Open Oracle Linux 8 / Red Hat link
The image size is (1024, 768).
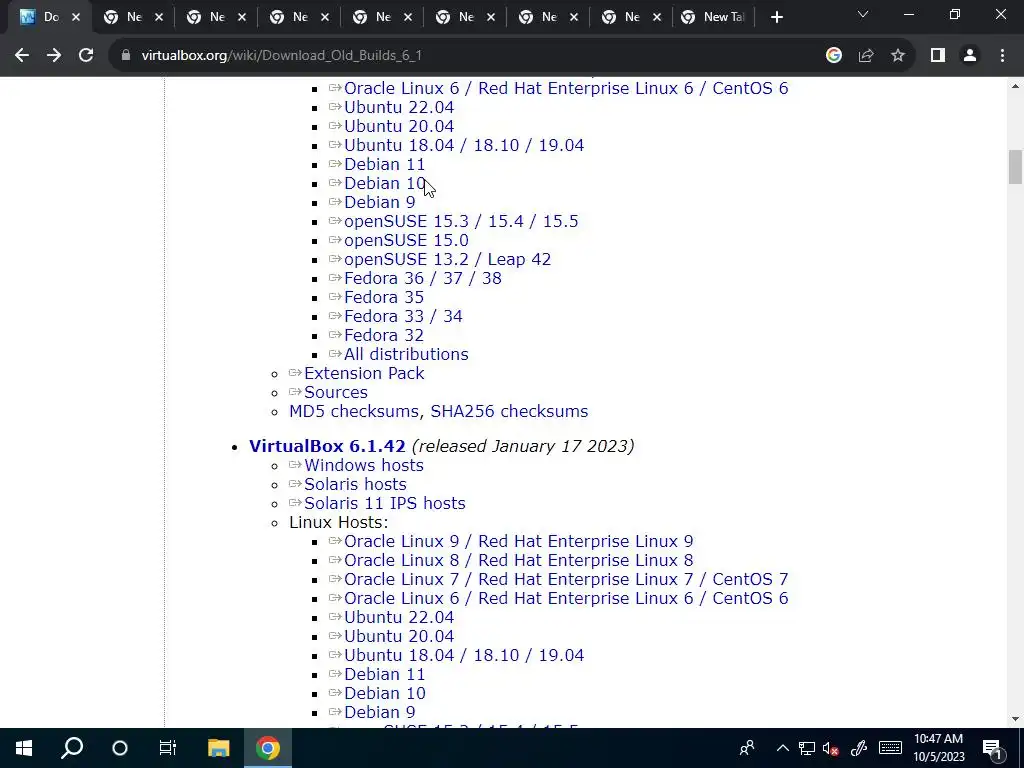[519, 560]
